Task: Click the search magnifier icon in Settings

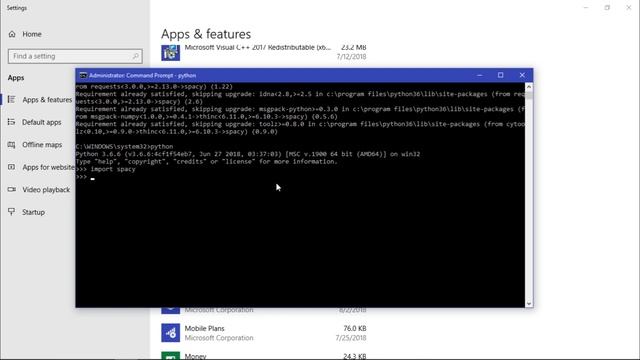Action: tap(136, 56)
